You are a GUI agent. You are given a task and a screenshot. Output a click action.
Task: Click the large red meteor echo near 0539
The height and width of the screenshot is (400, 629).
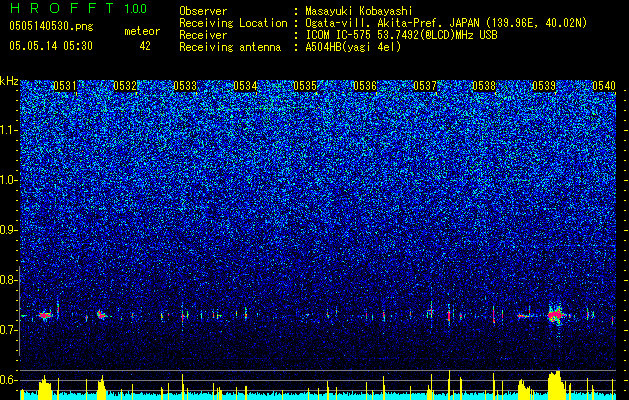coord(556,315)
